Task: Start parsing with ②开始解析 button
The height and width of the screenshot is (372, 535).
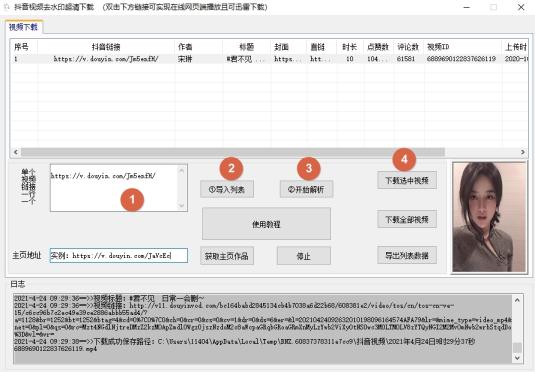Action: click(306, 189)
